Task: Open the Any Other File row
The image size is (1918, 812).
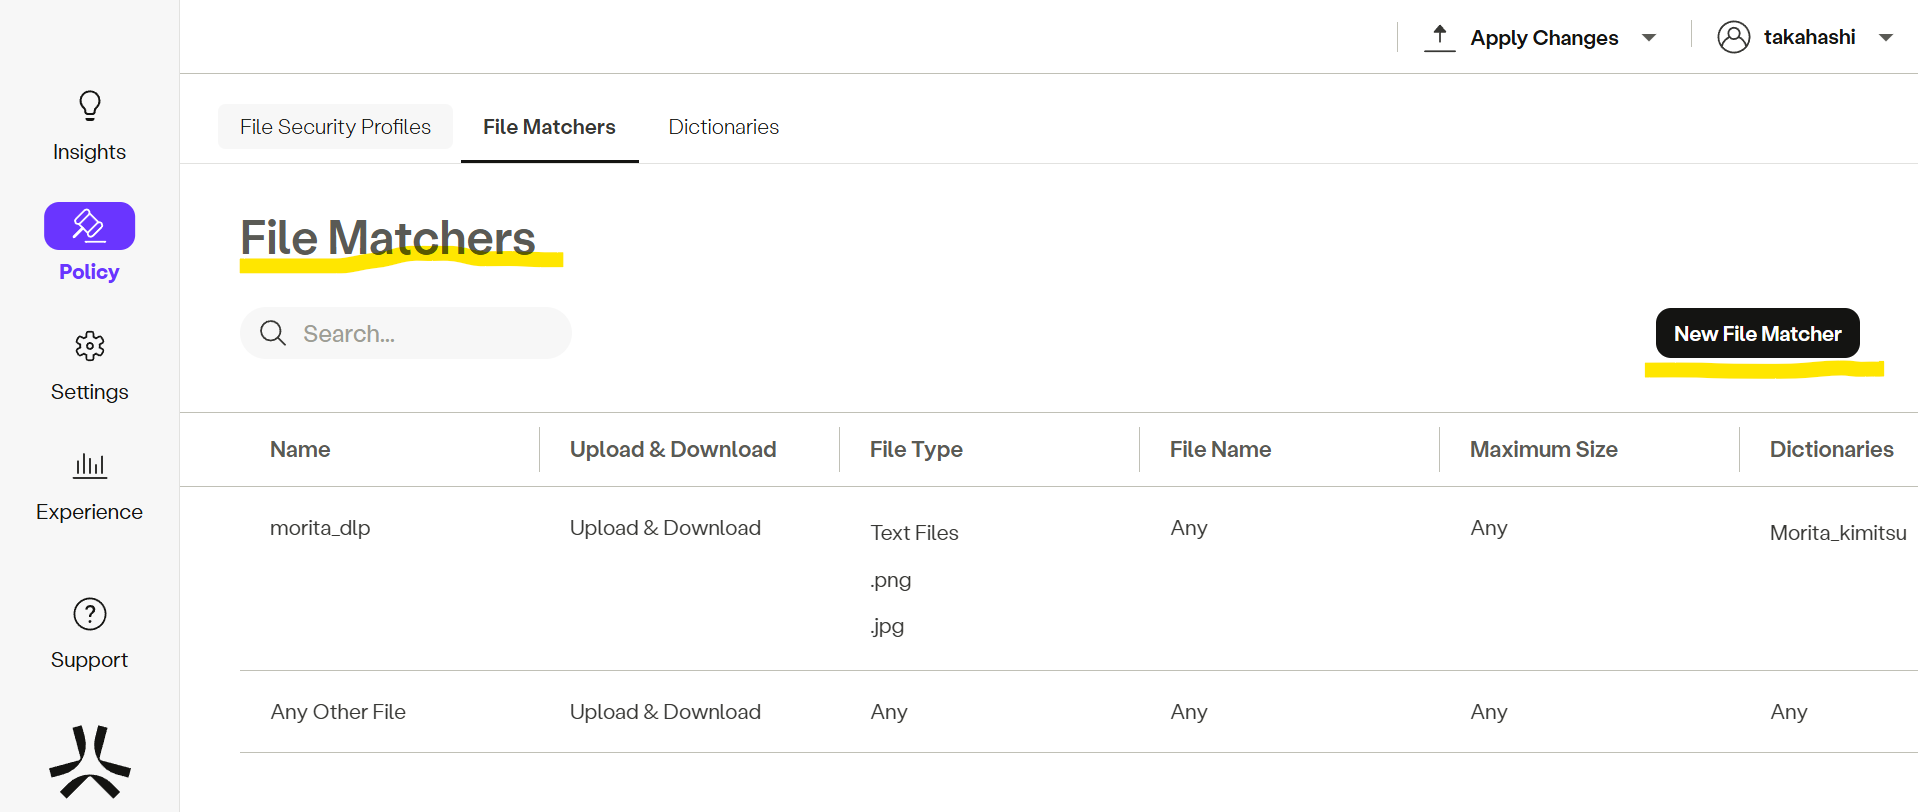Action: pyautogui.click(x=338, y=712)
